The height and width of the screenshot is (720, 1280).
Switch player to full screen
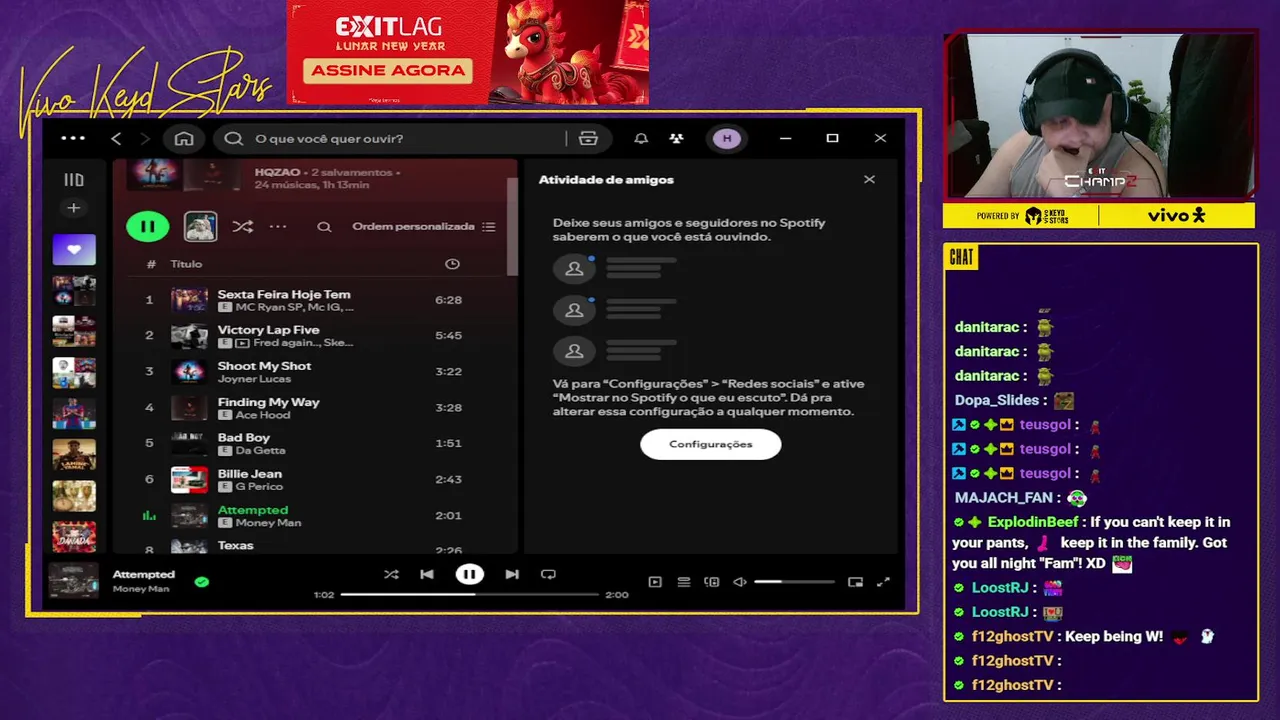pos(883,582)
